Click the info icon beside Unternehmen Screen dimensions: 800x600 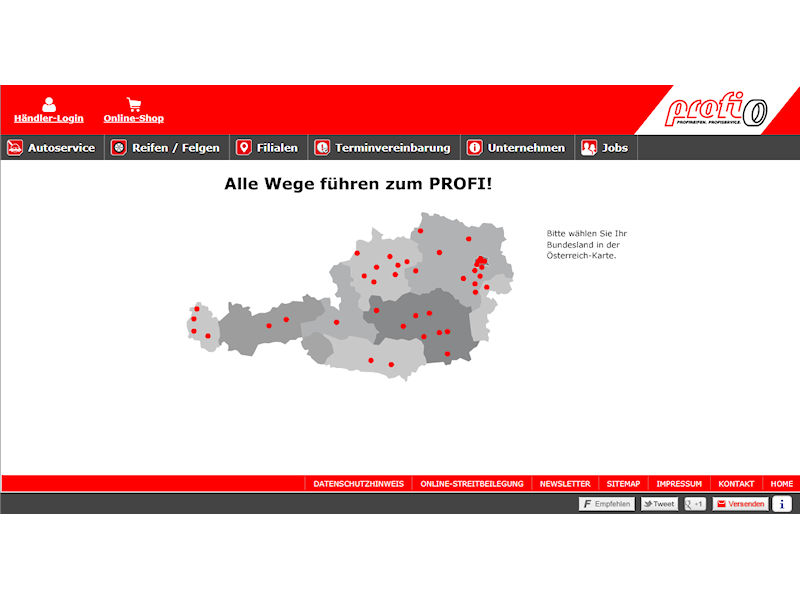click(x=474, y=148)
